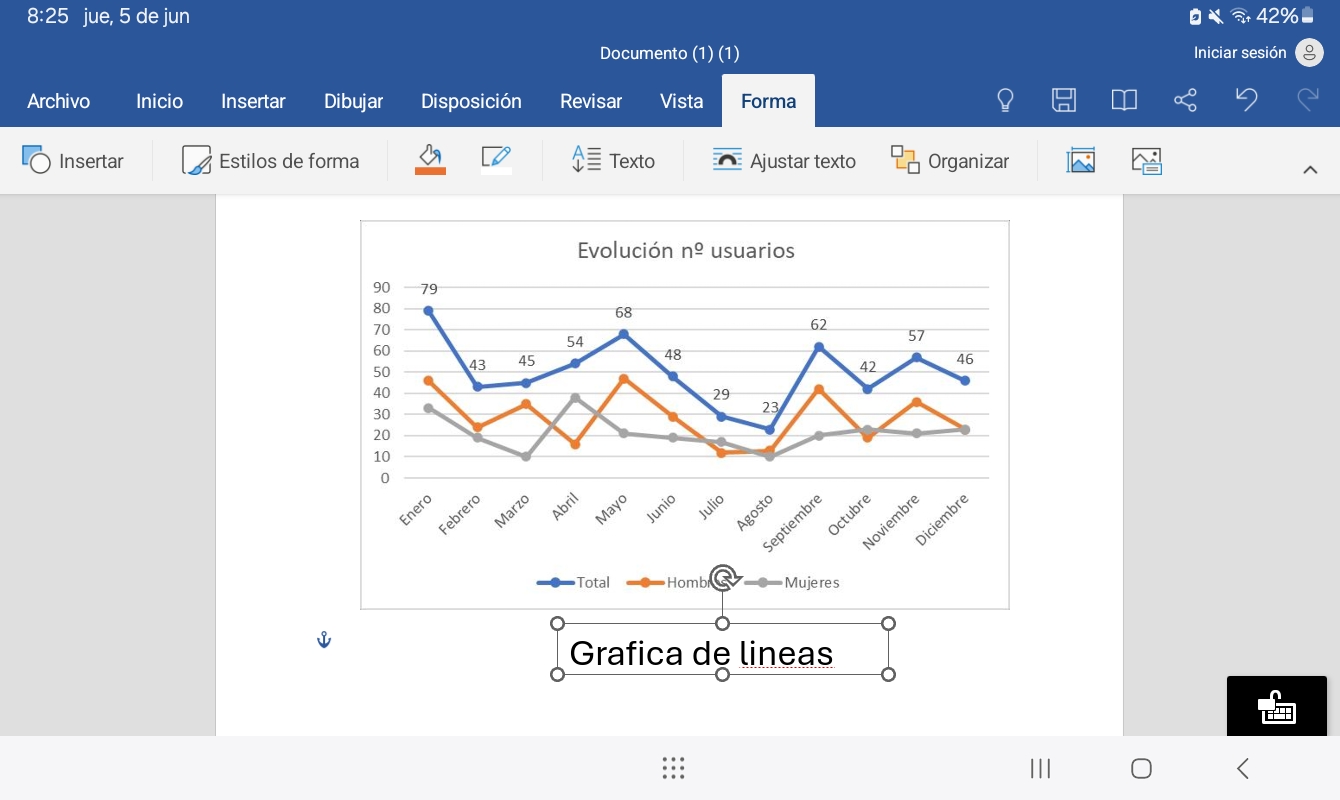
Task: Collapse the ribbon with the chevron
Action: point(1310,170)
